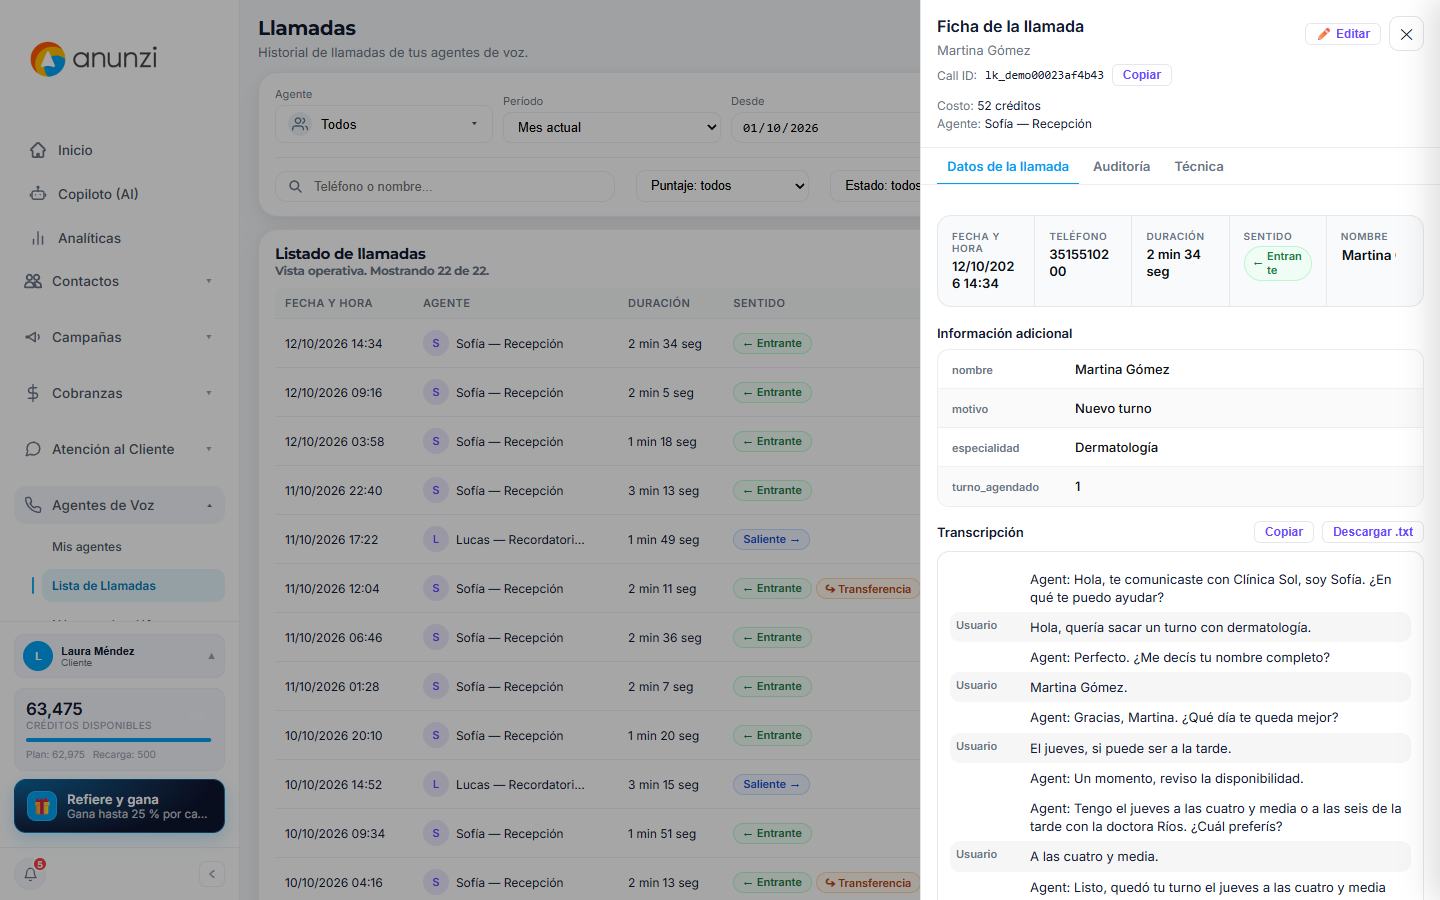Click the Analíticas bar chart icon
1440x900 pixels.
pos(38,238)
